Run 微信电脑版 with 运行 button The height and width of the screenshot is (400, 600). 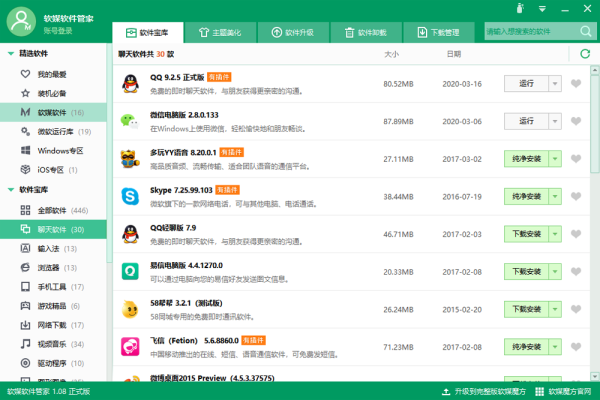[526, 121]
